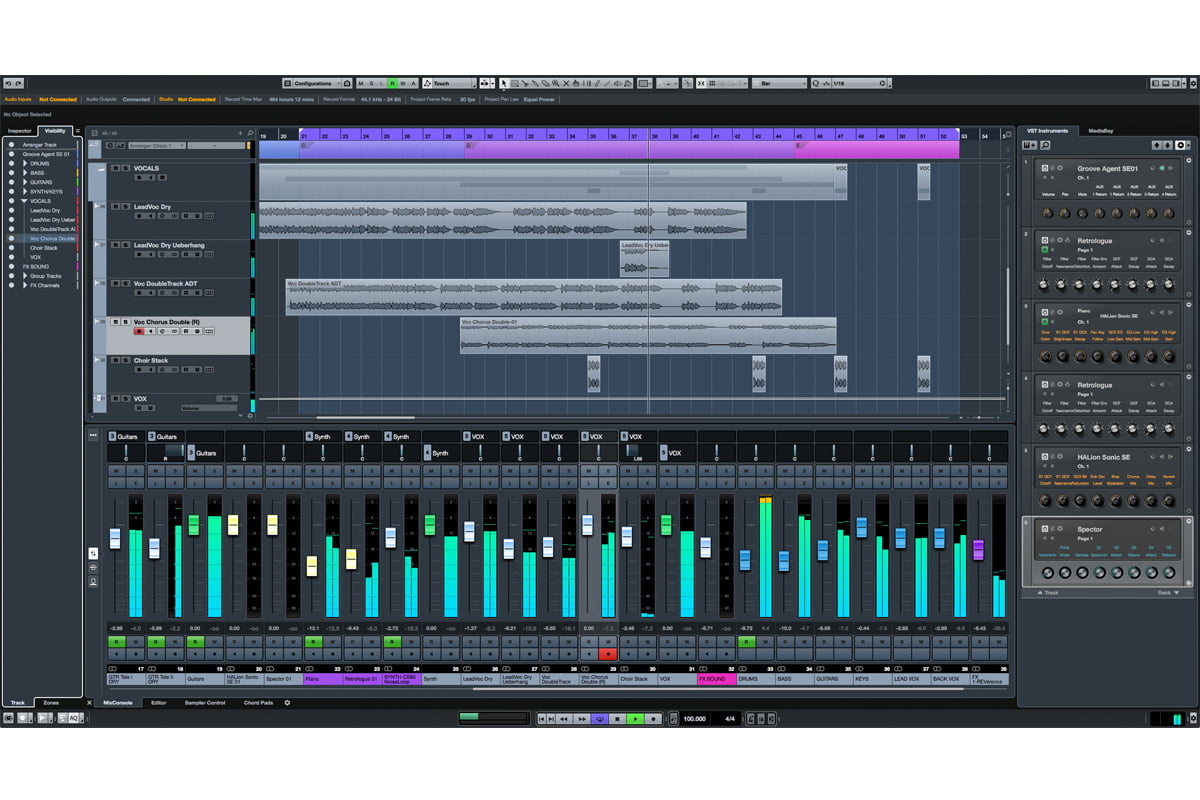This screenshot has width=1200, height=800.
Task: Mute the VOCALS folder track
Action: click(x=115, y=168)
